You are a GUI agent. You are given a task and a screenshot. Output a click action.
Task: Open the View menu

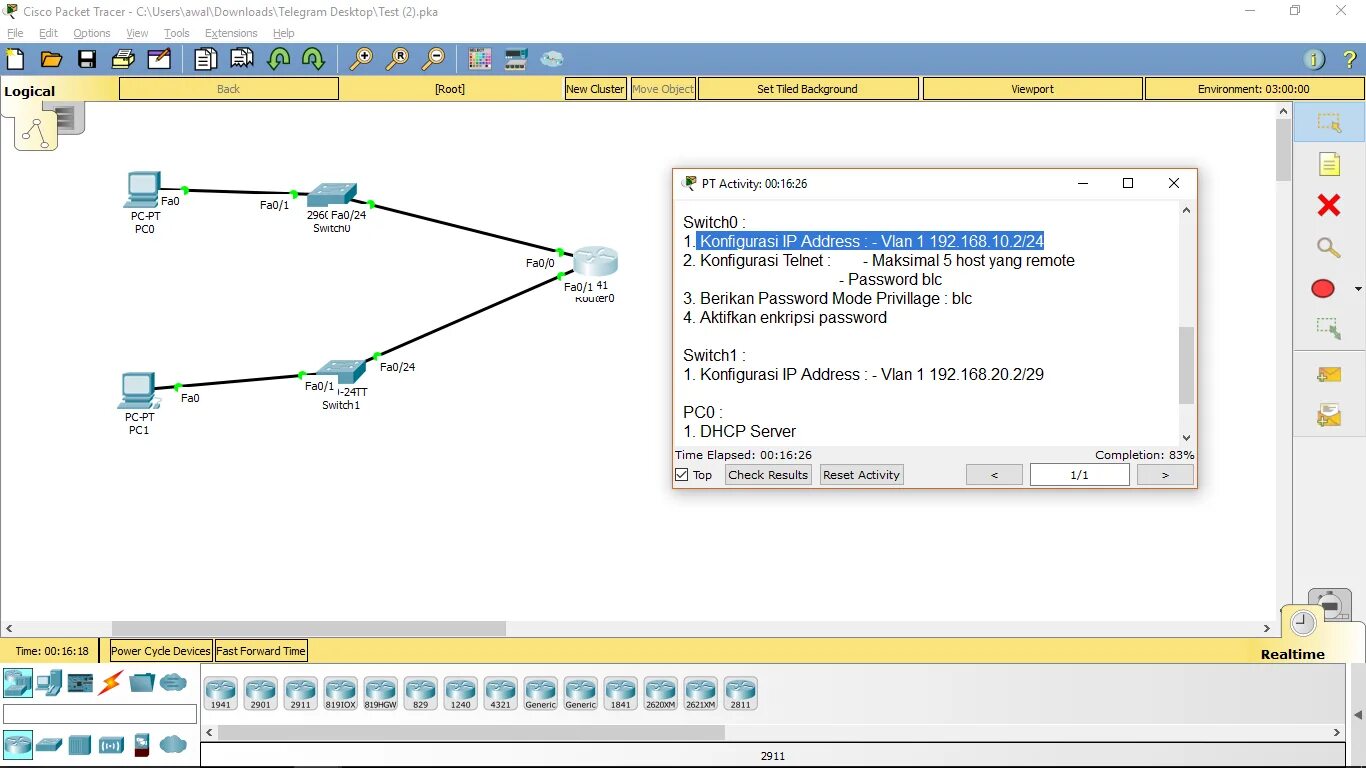(x=137, y=33)
